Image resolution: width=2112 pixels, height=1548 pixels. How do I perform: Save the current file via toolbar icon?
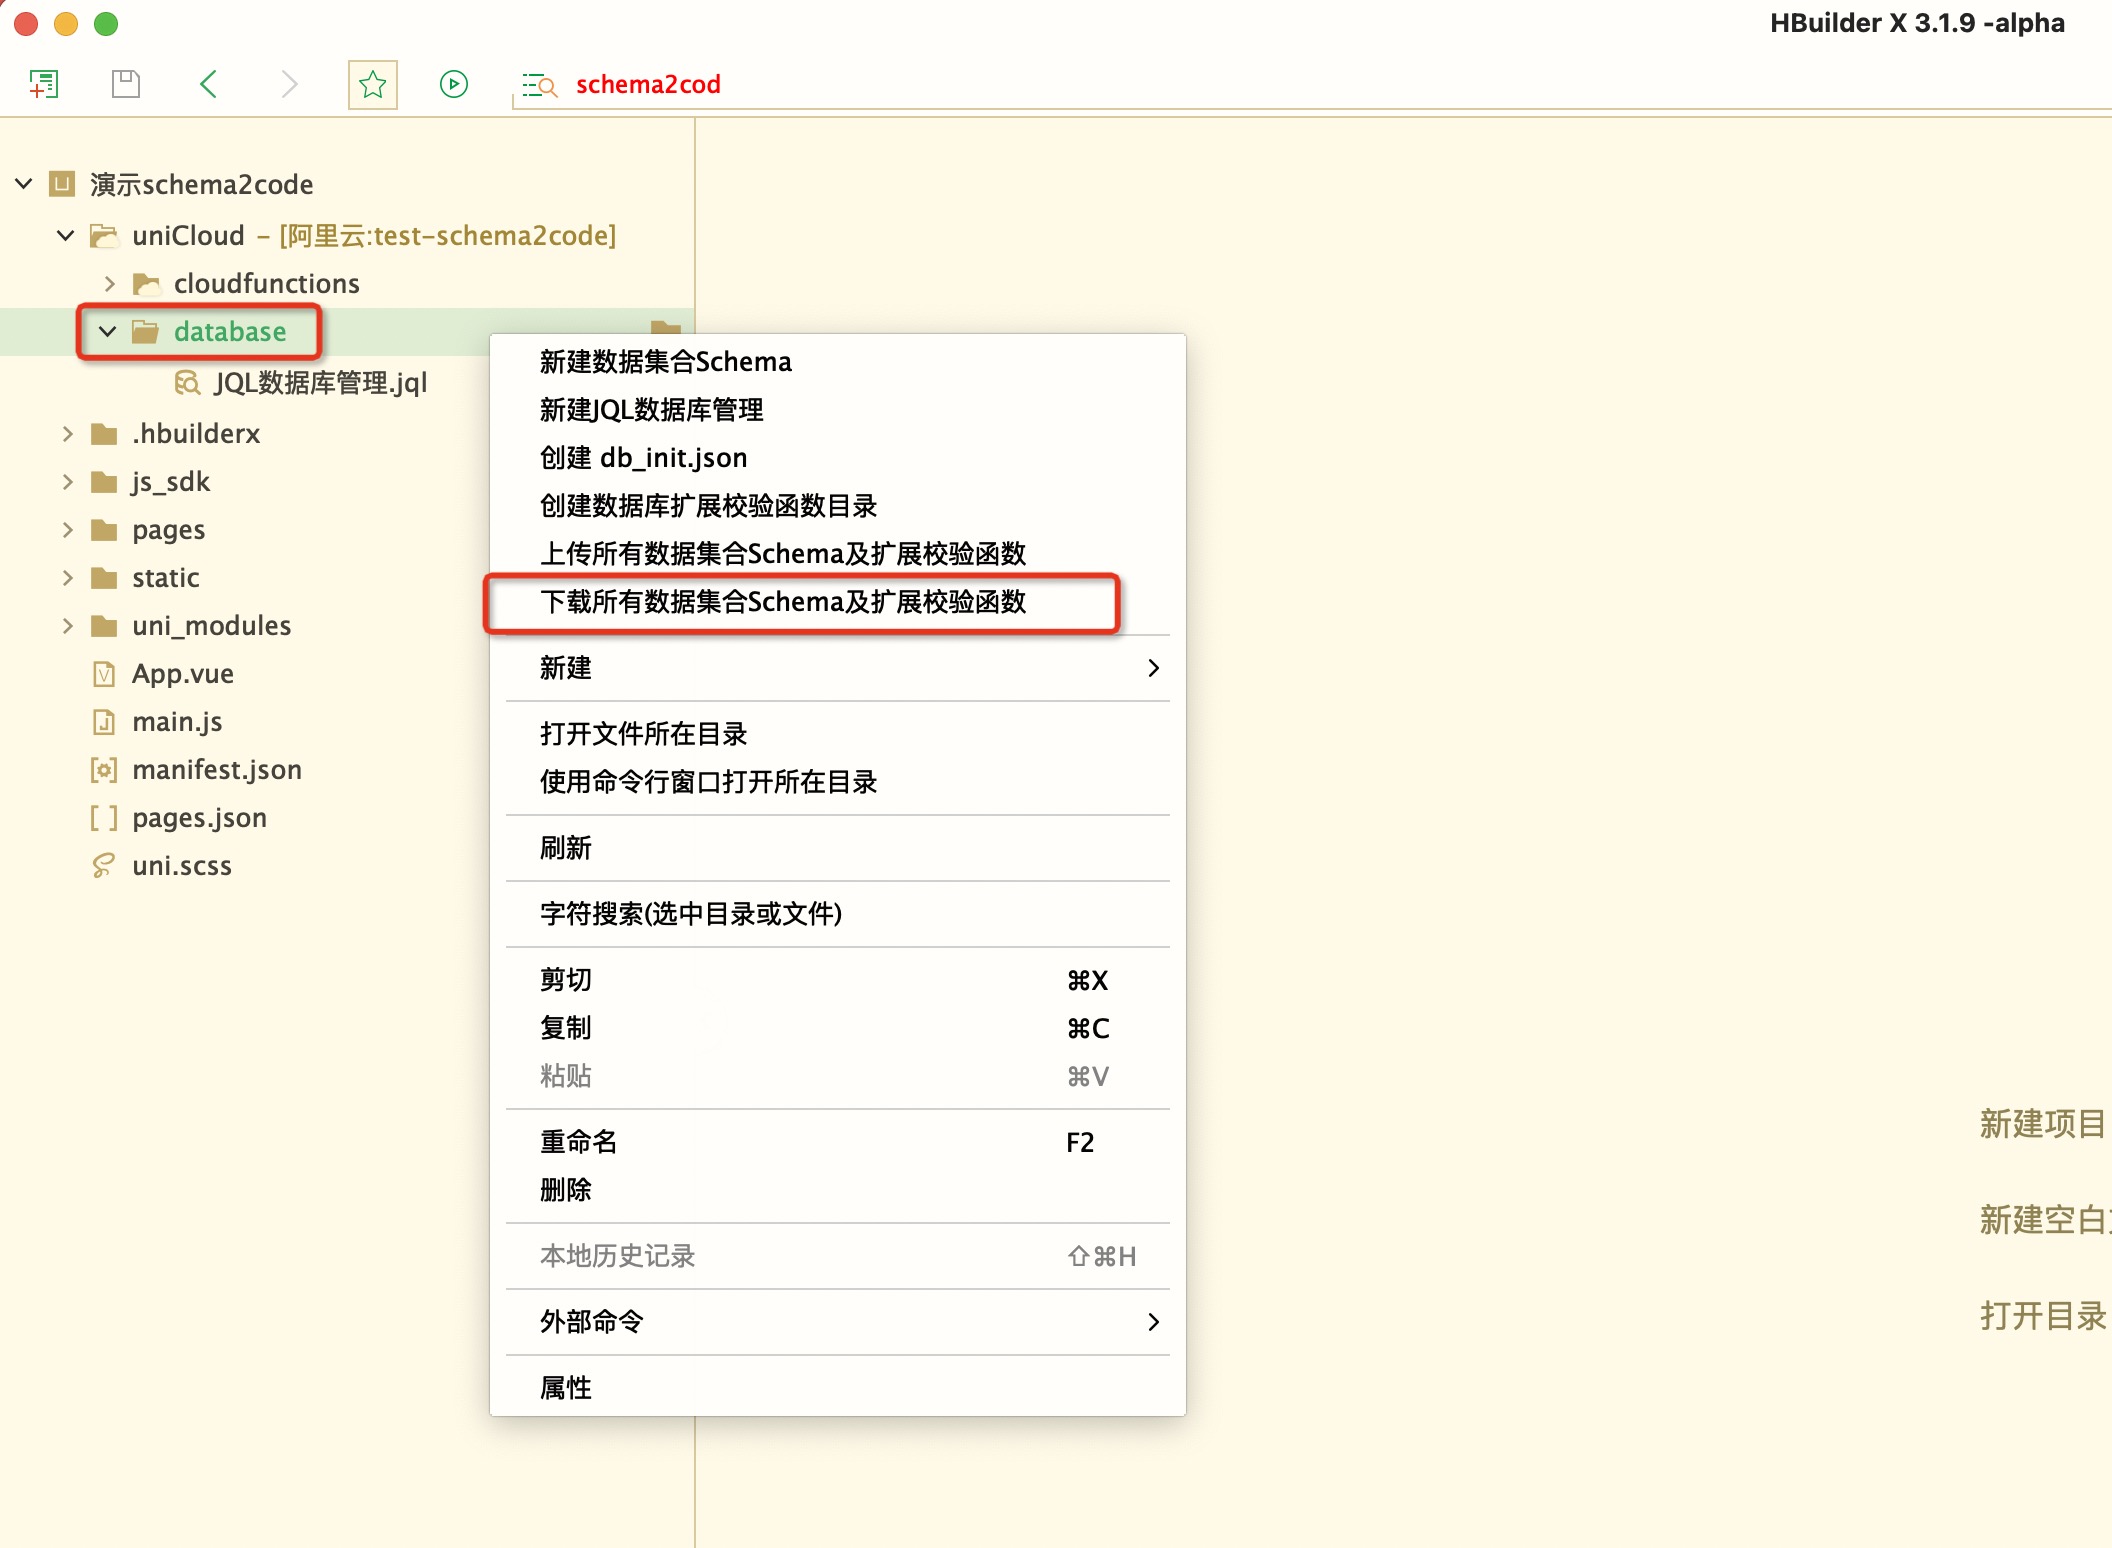126,84
